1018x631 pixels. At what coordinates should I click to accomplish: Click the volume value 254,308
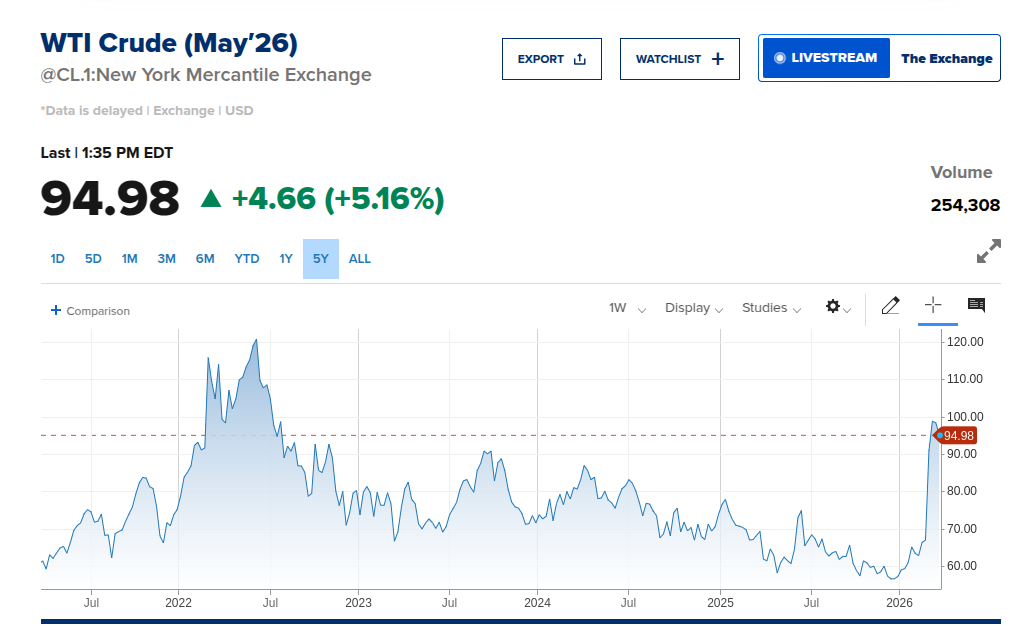(965, 205)
